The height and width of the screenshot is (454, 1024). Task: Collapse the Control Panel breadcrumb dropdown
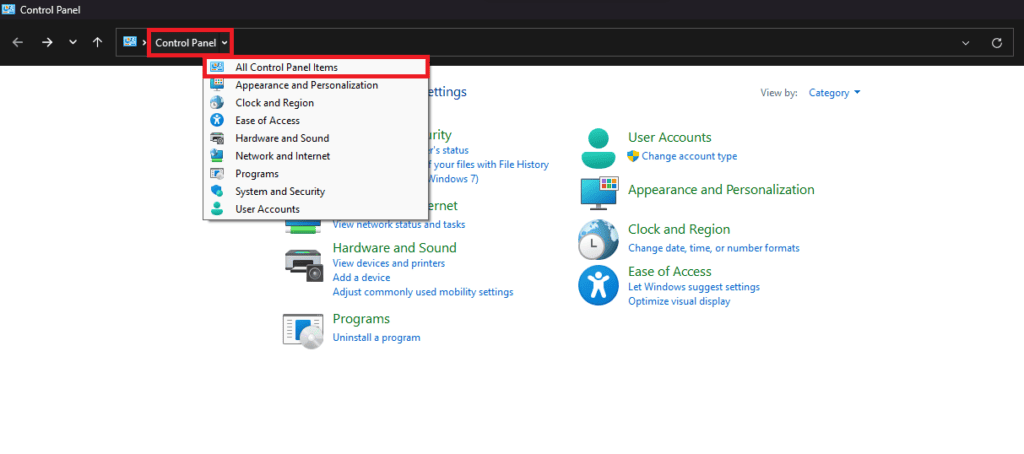coord(225,43)
